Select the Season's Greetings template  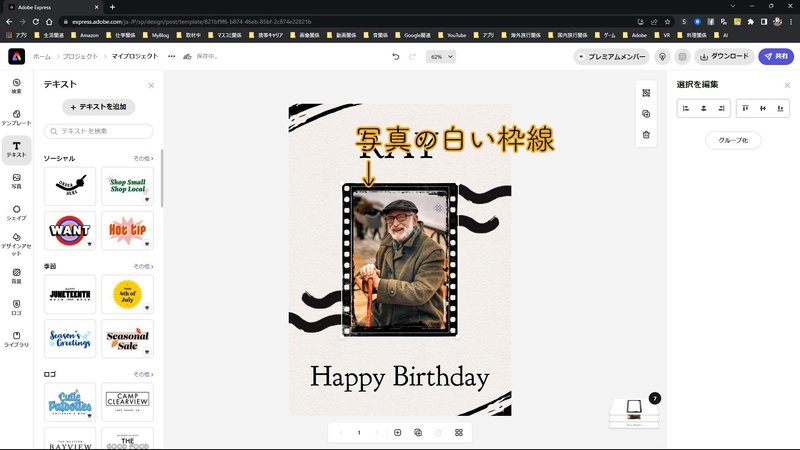click(x=70, y=339)
